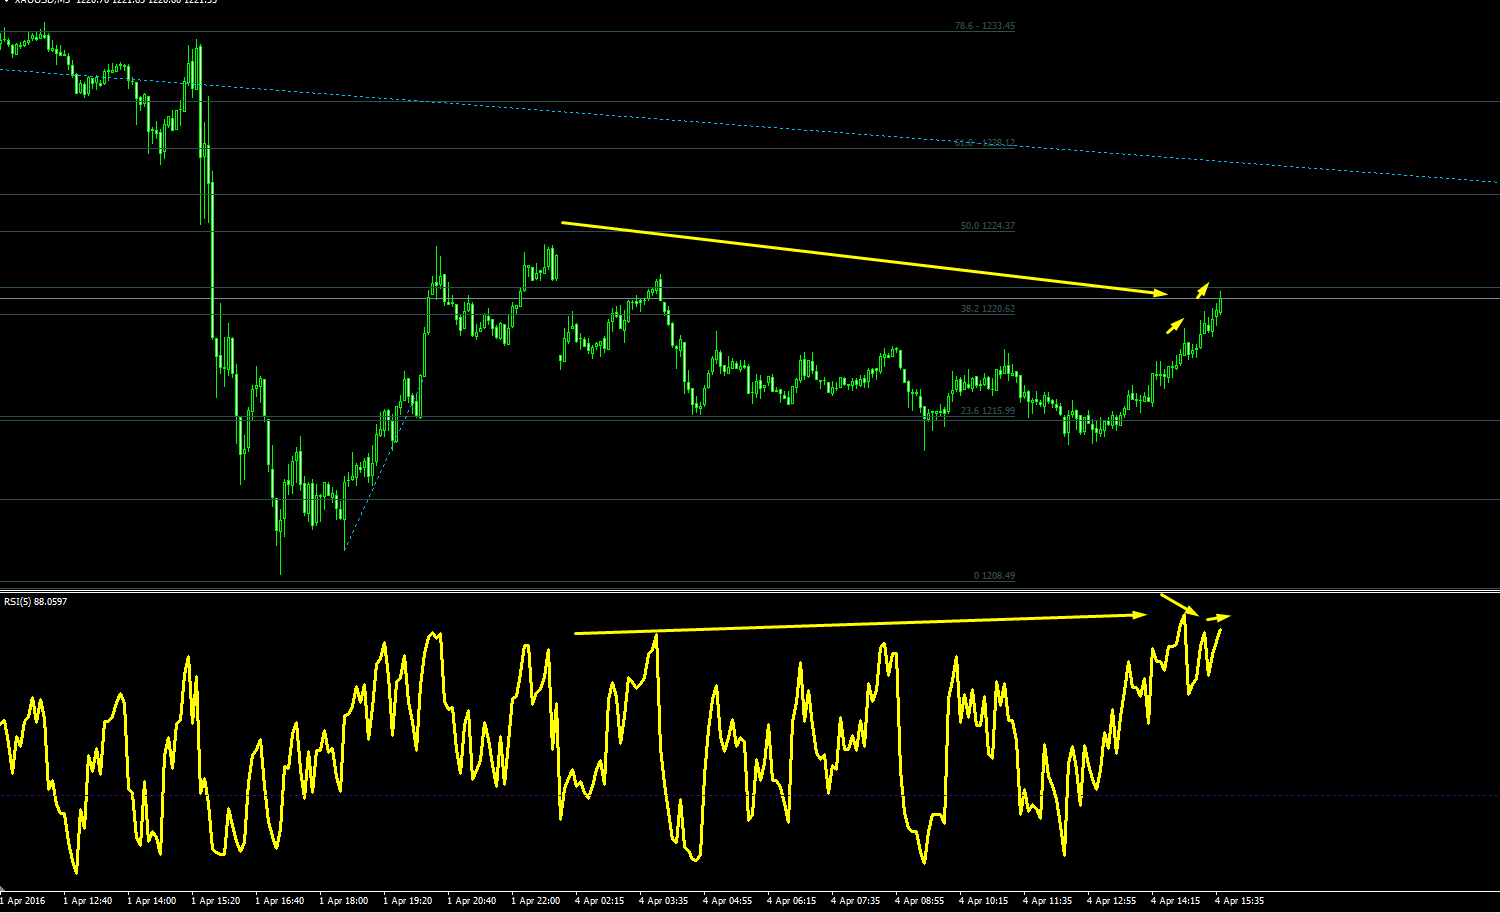The height and width of the screenshot is (913, 1500).
Task: Click the 38.2 1220.62 Fibonacci label
Action: [x=987, y=309]
